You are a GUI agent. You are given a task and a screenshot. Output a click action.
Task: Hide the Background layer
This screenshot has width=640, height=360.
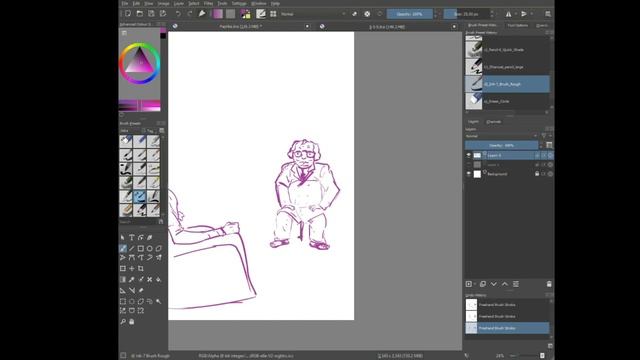coord(469,174)
